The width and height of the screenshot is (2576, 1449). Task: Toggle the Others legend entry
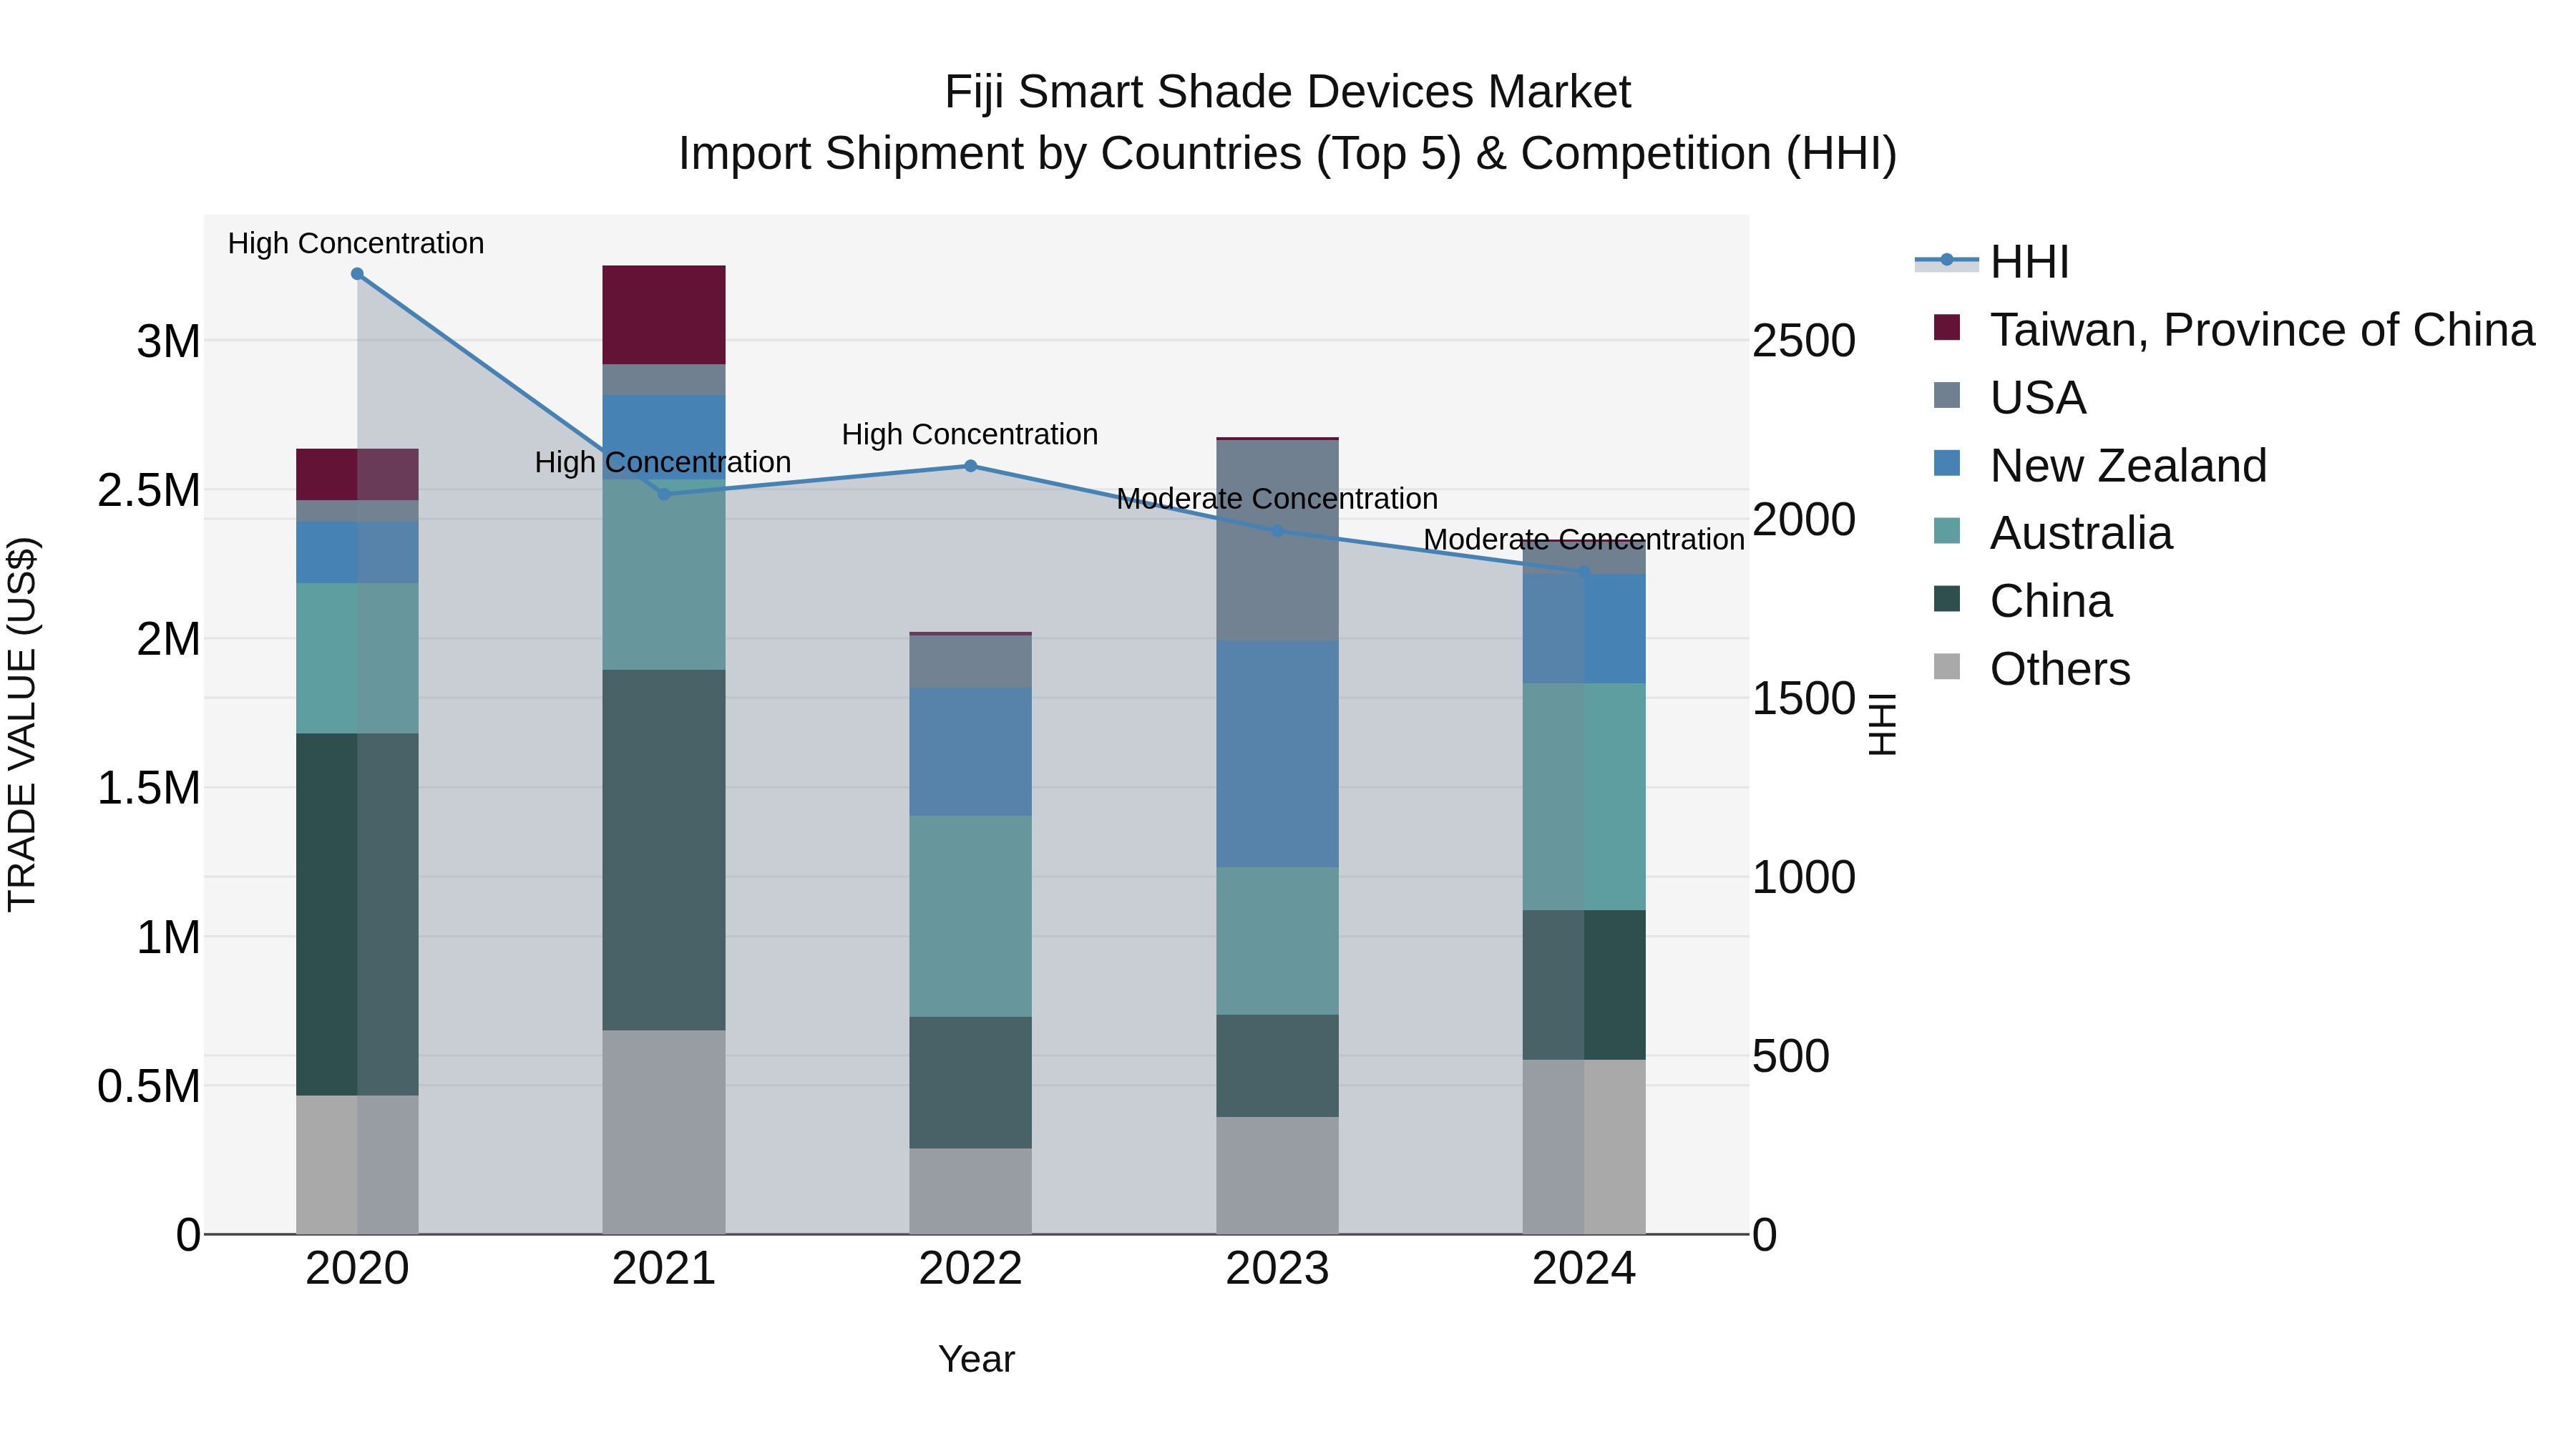coord(2032,669)
